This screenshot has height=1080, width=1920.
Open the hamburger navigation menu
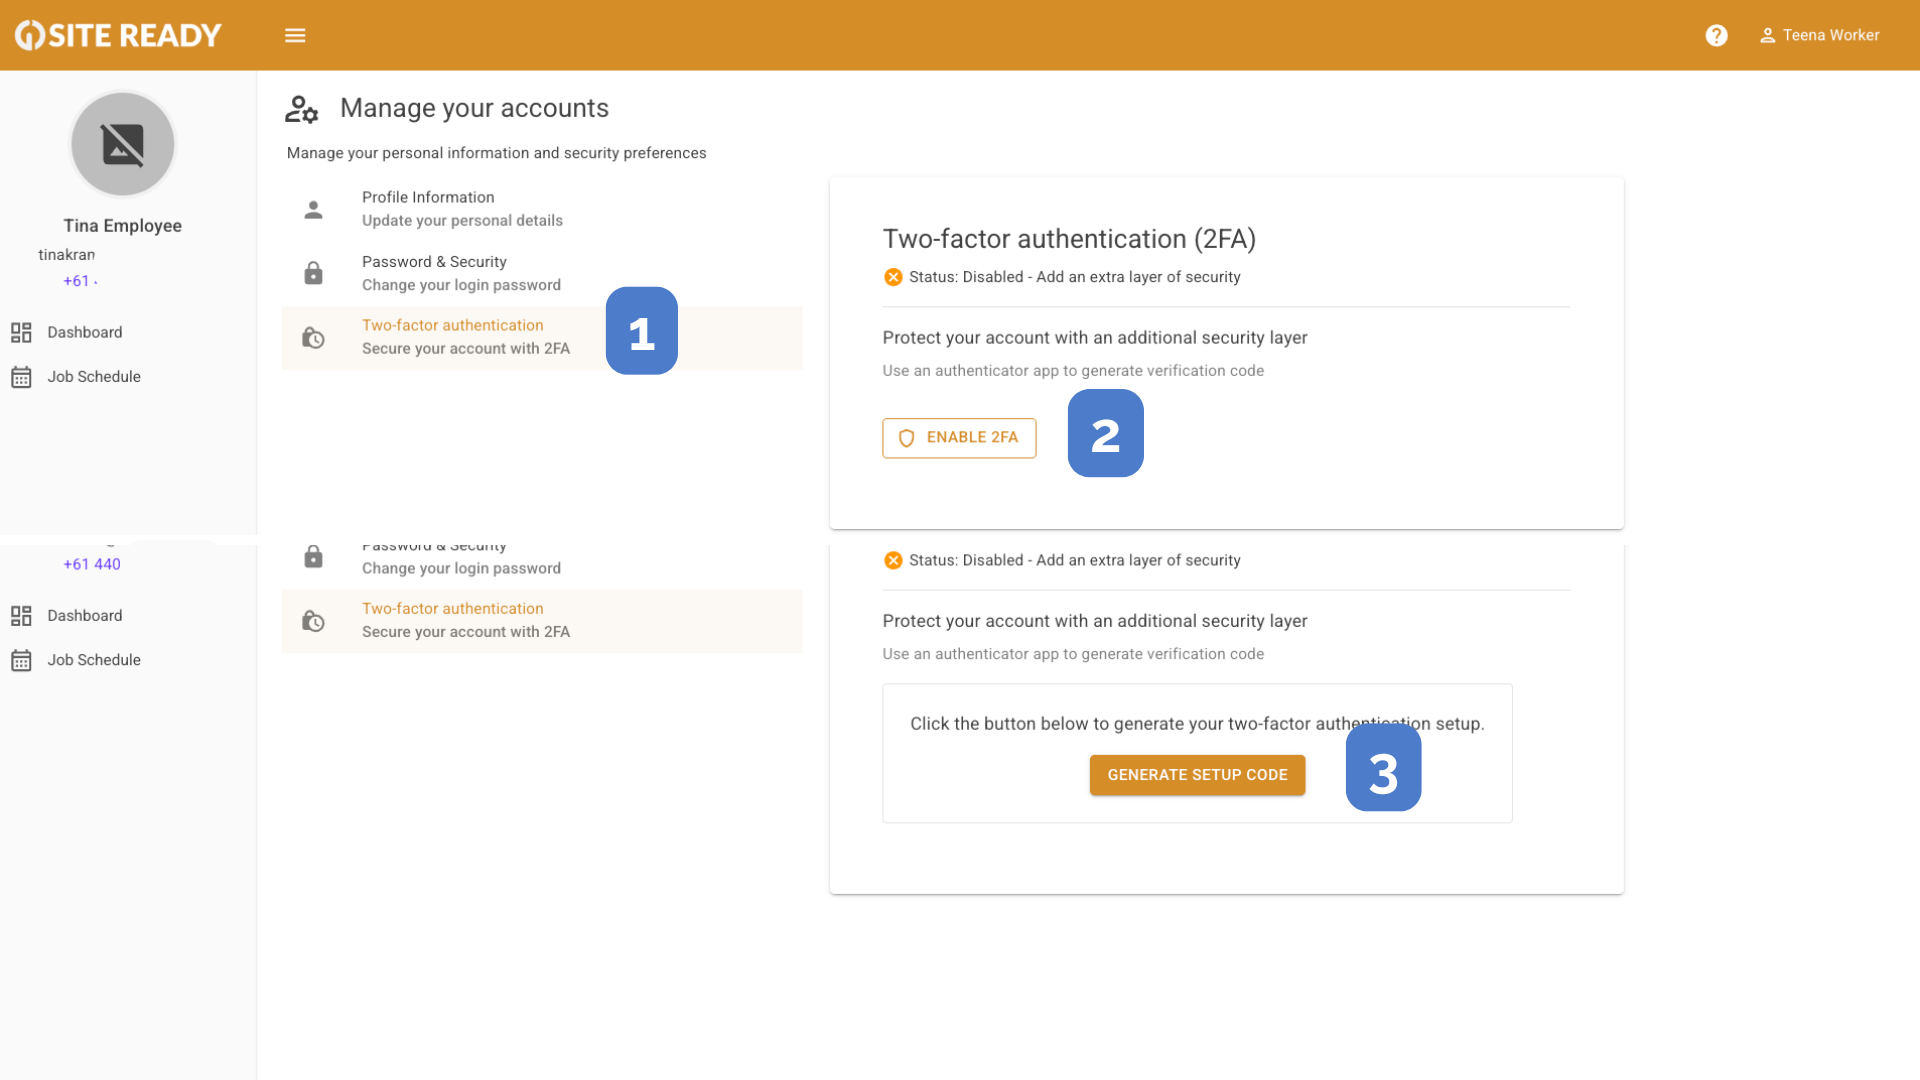tap(295, 36)
